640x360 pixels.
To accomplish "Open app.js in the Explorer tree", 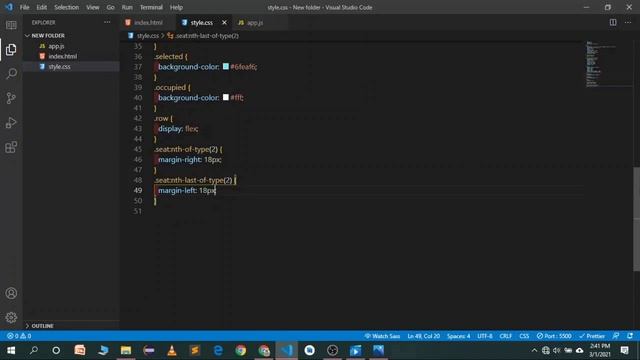I will (56, 46).
